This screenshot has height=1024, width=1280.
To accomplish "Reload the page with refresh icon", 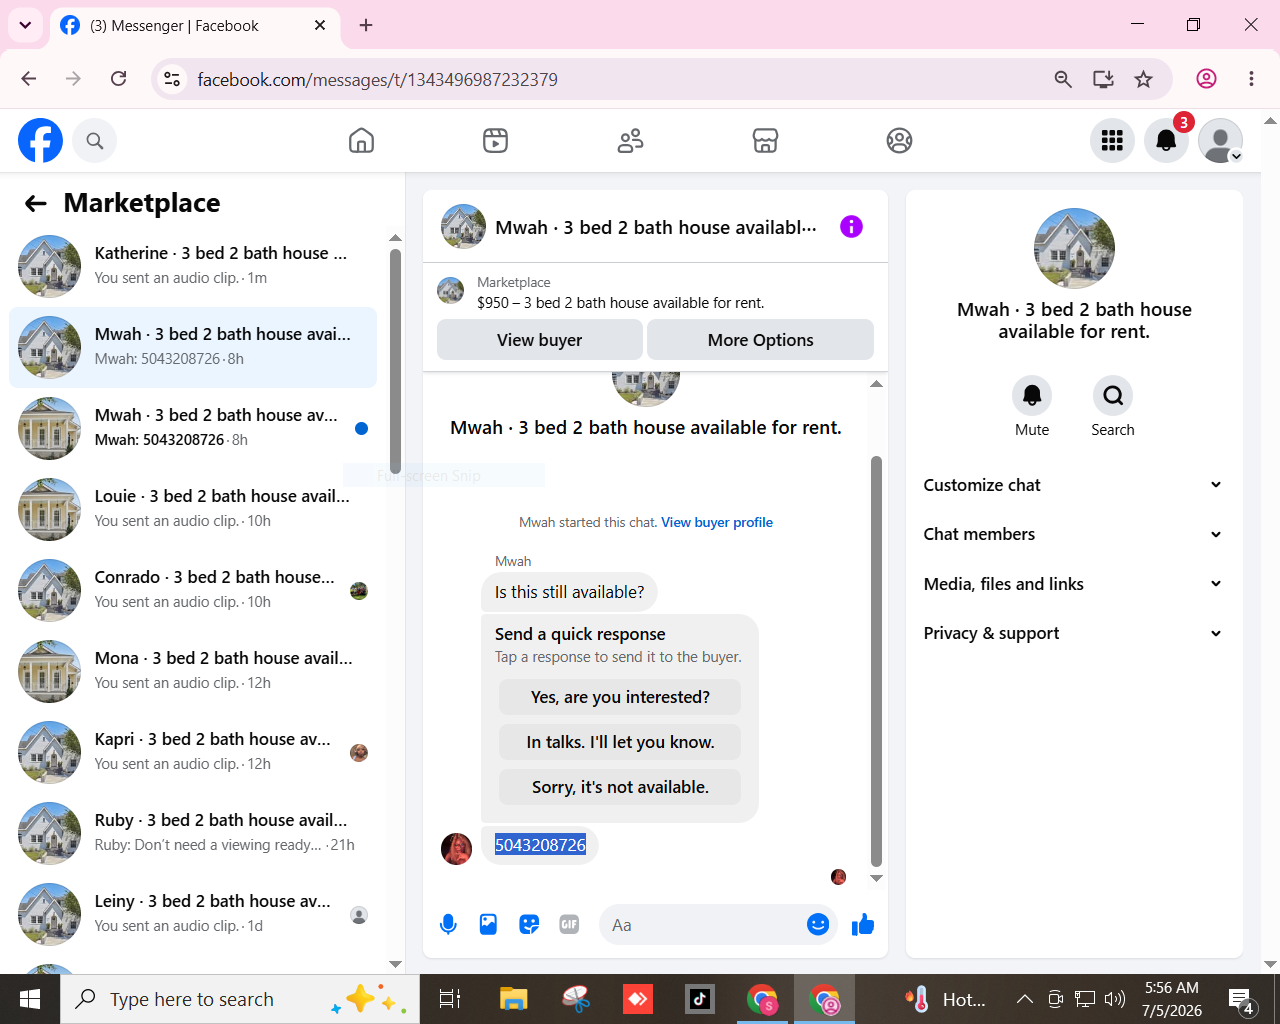I will (x=118, y=79).
